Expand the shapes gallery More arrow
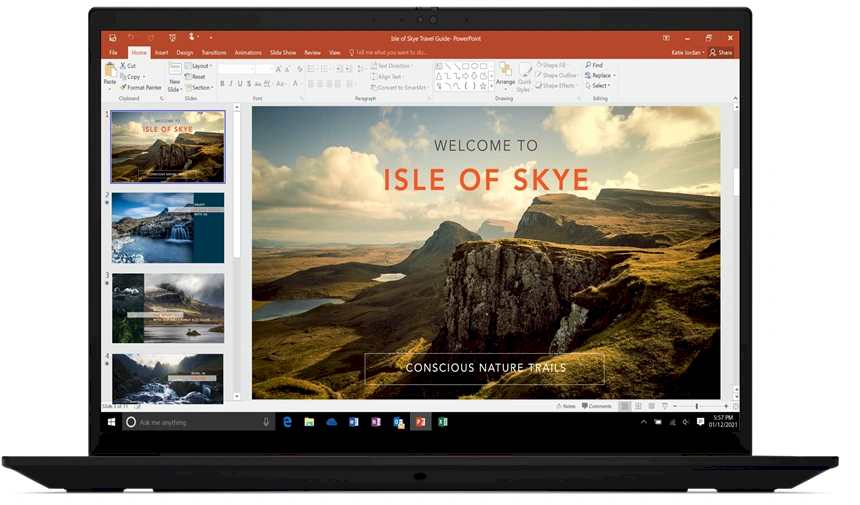The height and width of the screenshot is (505, 860). pos(491,86)
